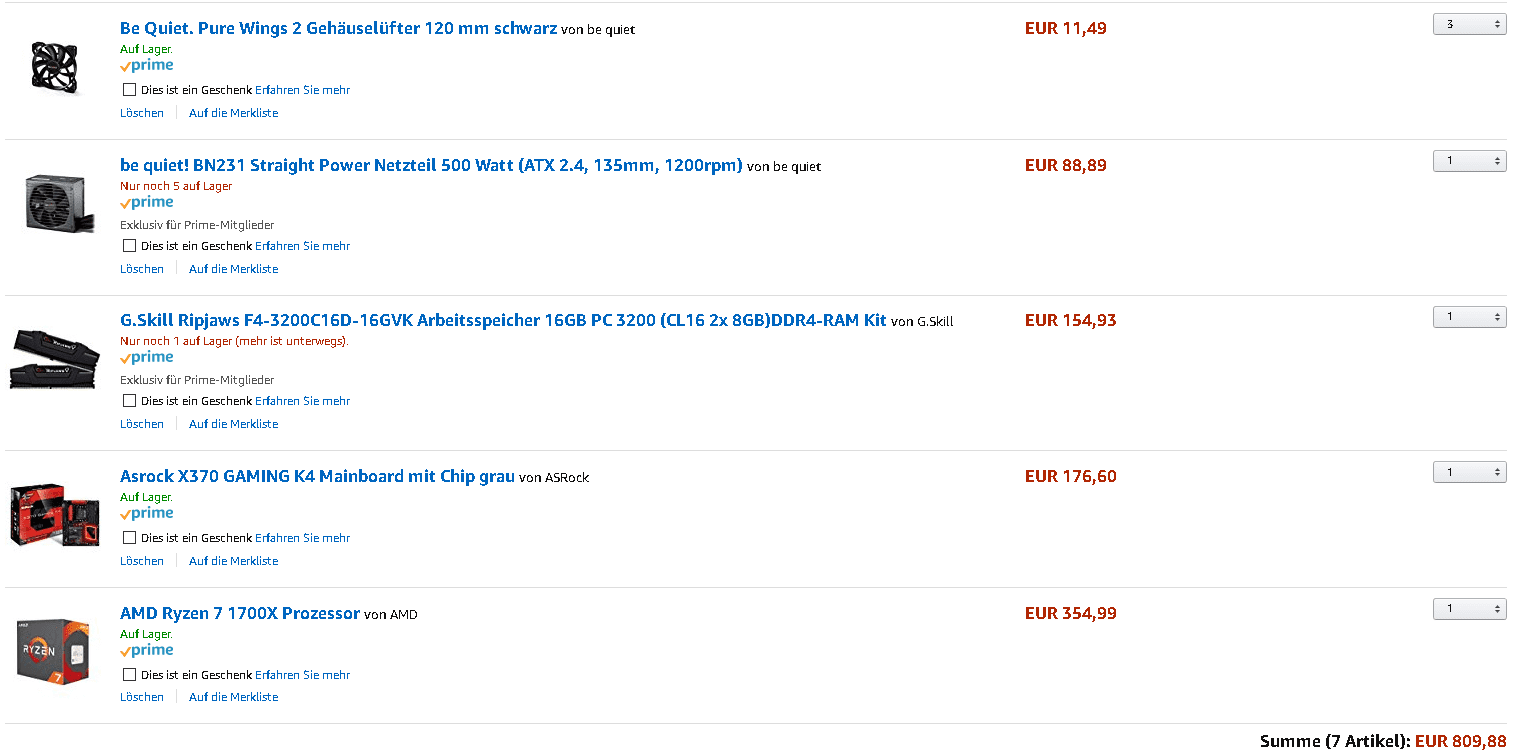The width and height of the screenshot is (1523, 753).
Task: Open the be quiet! BN231 Straight Power title
Action: [431, 165]
